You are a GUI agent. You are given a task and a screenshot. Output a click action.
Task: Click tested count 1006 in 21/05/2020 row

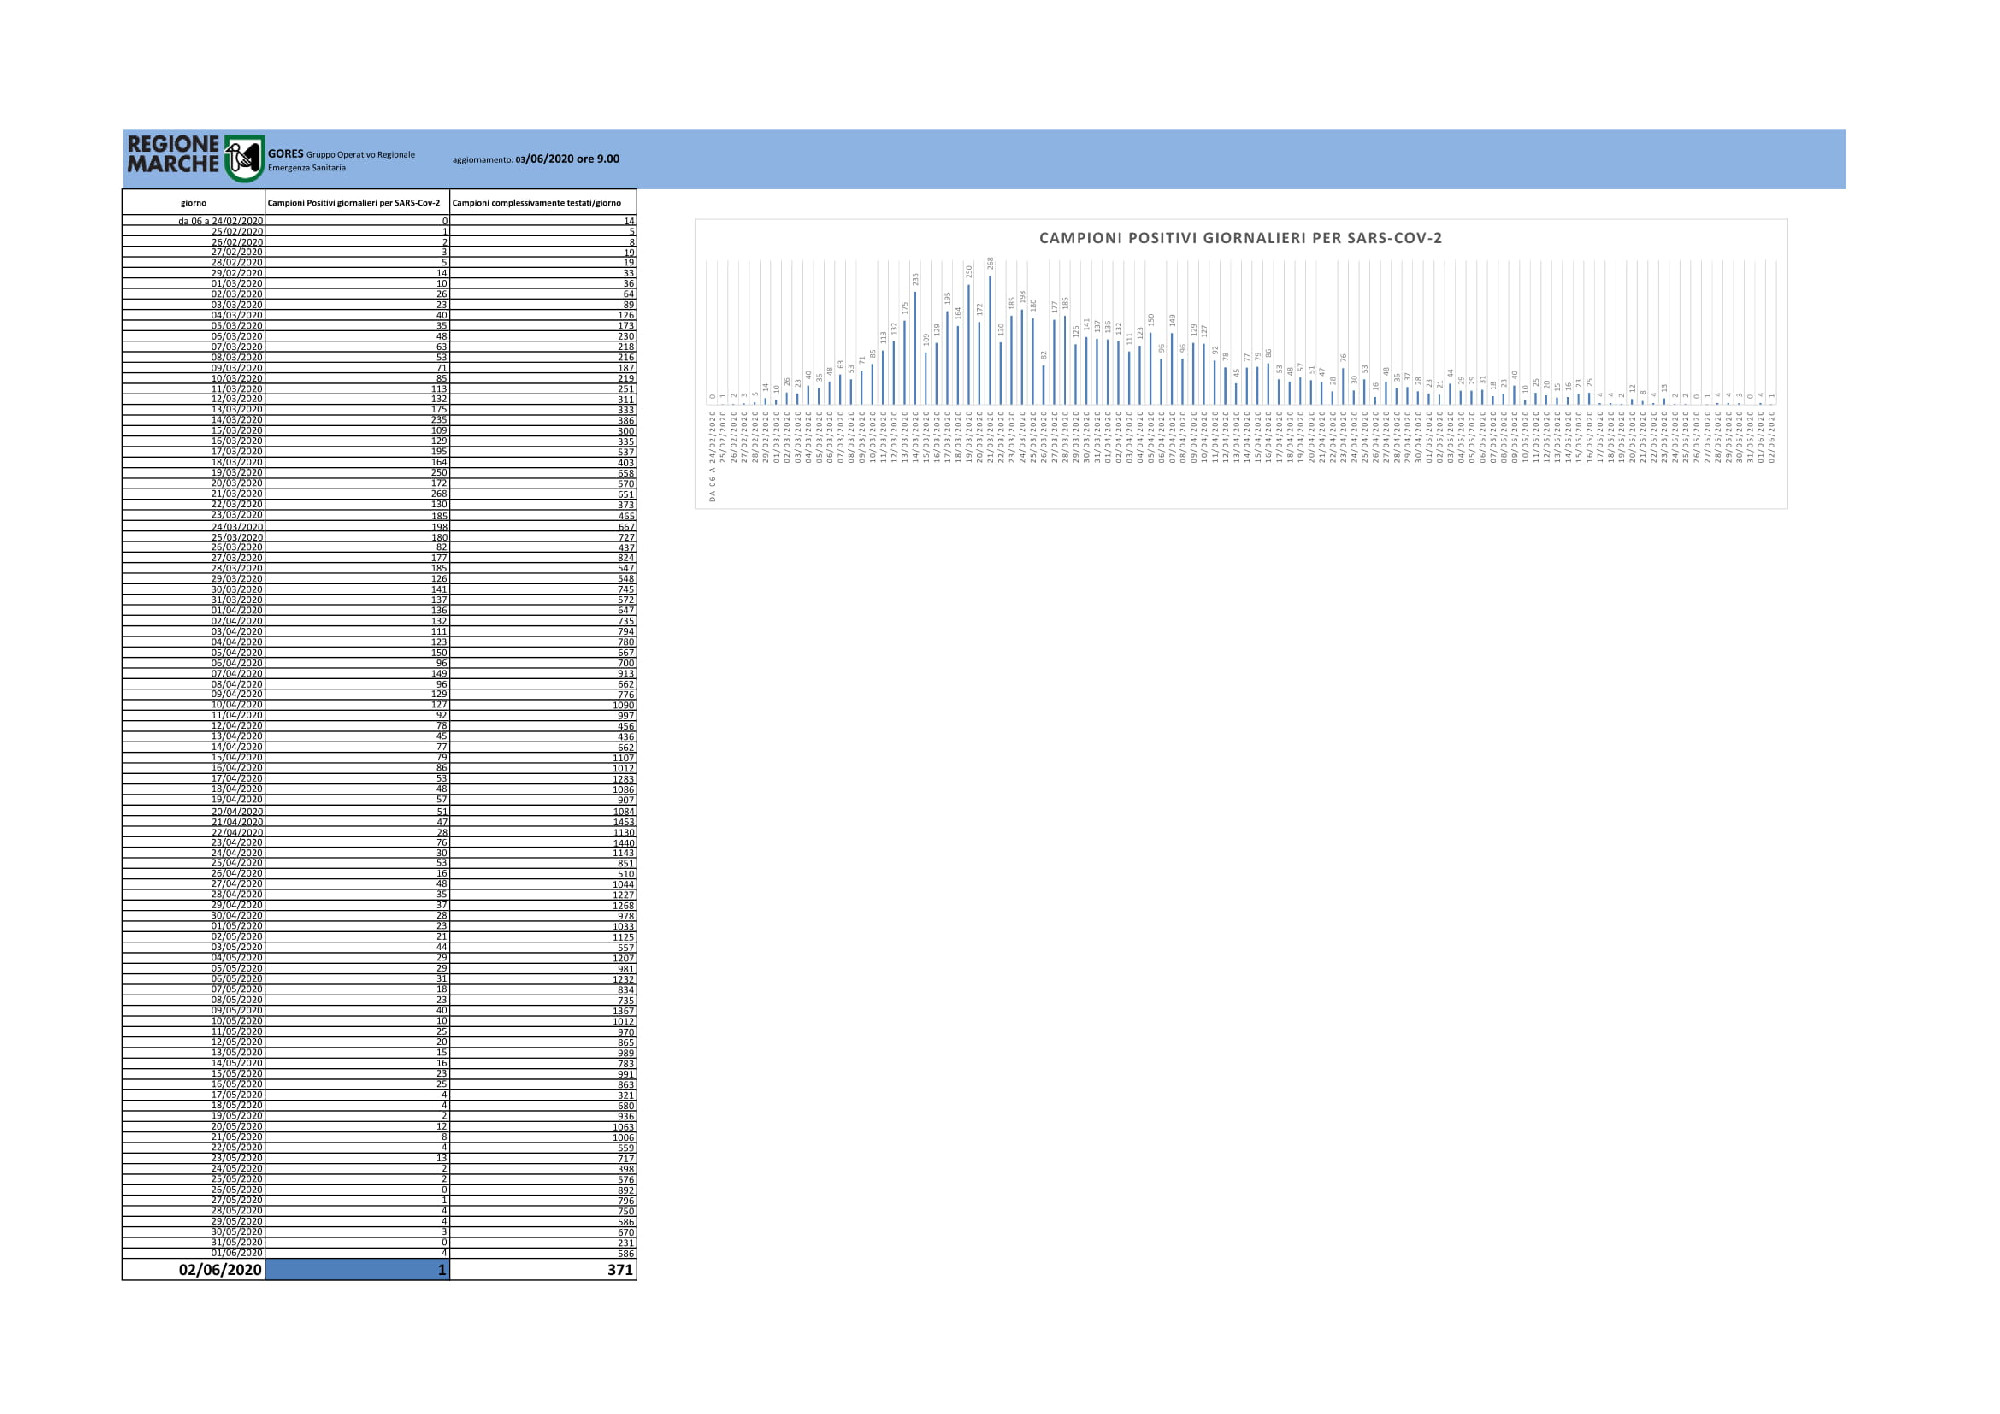[624, 1137]
